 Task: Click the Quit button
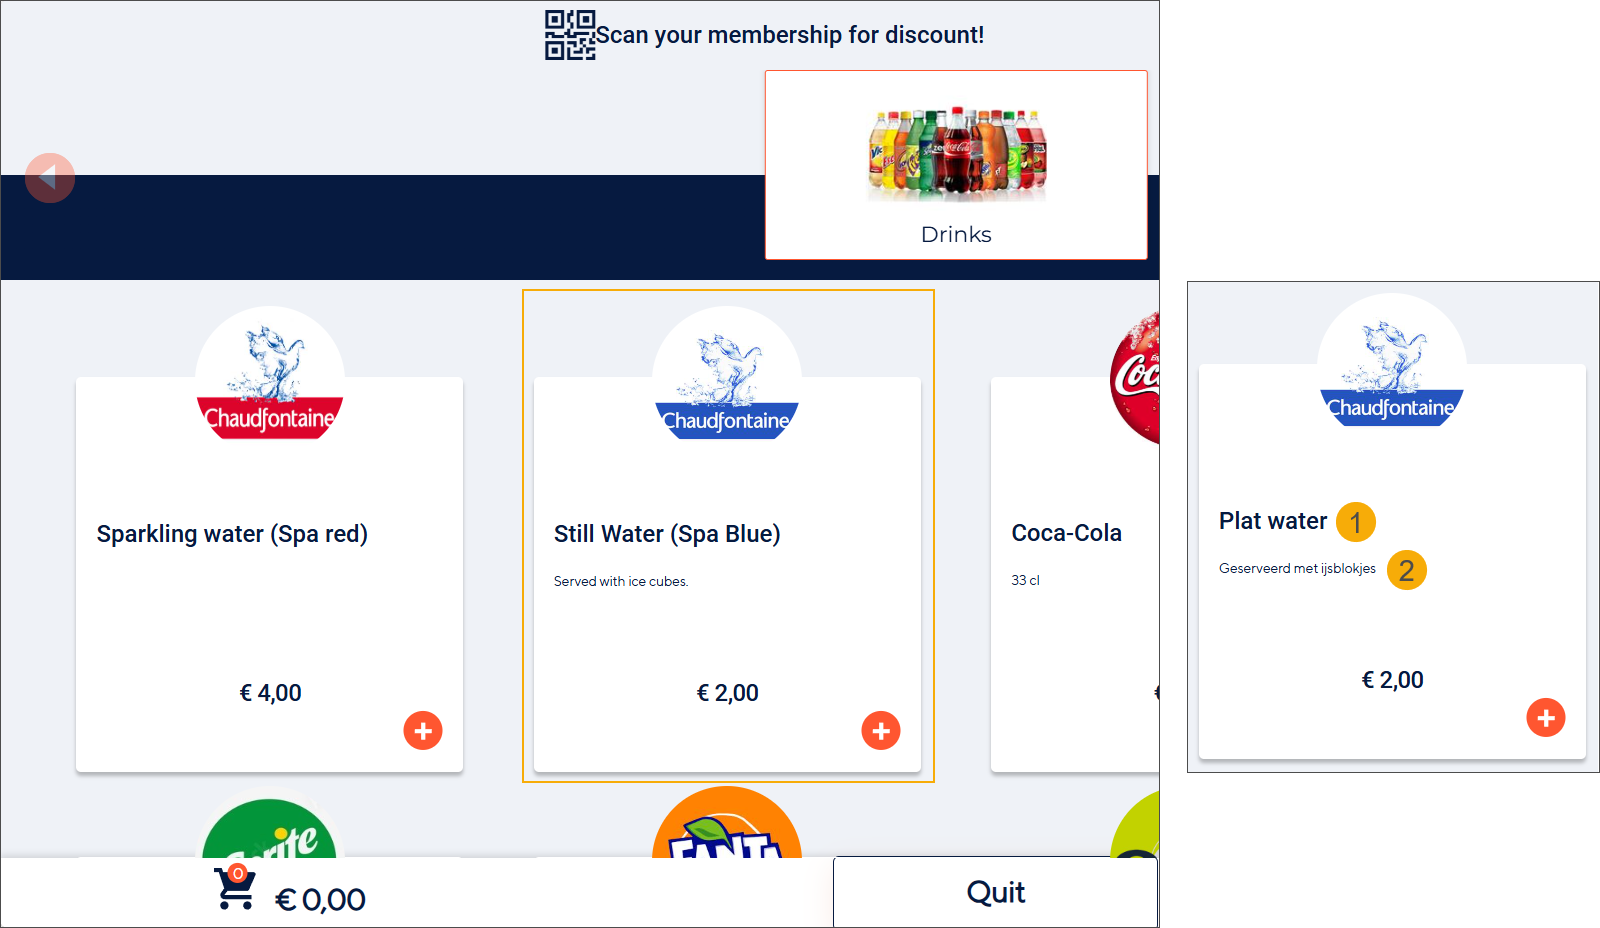995,892
